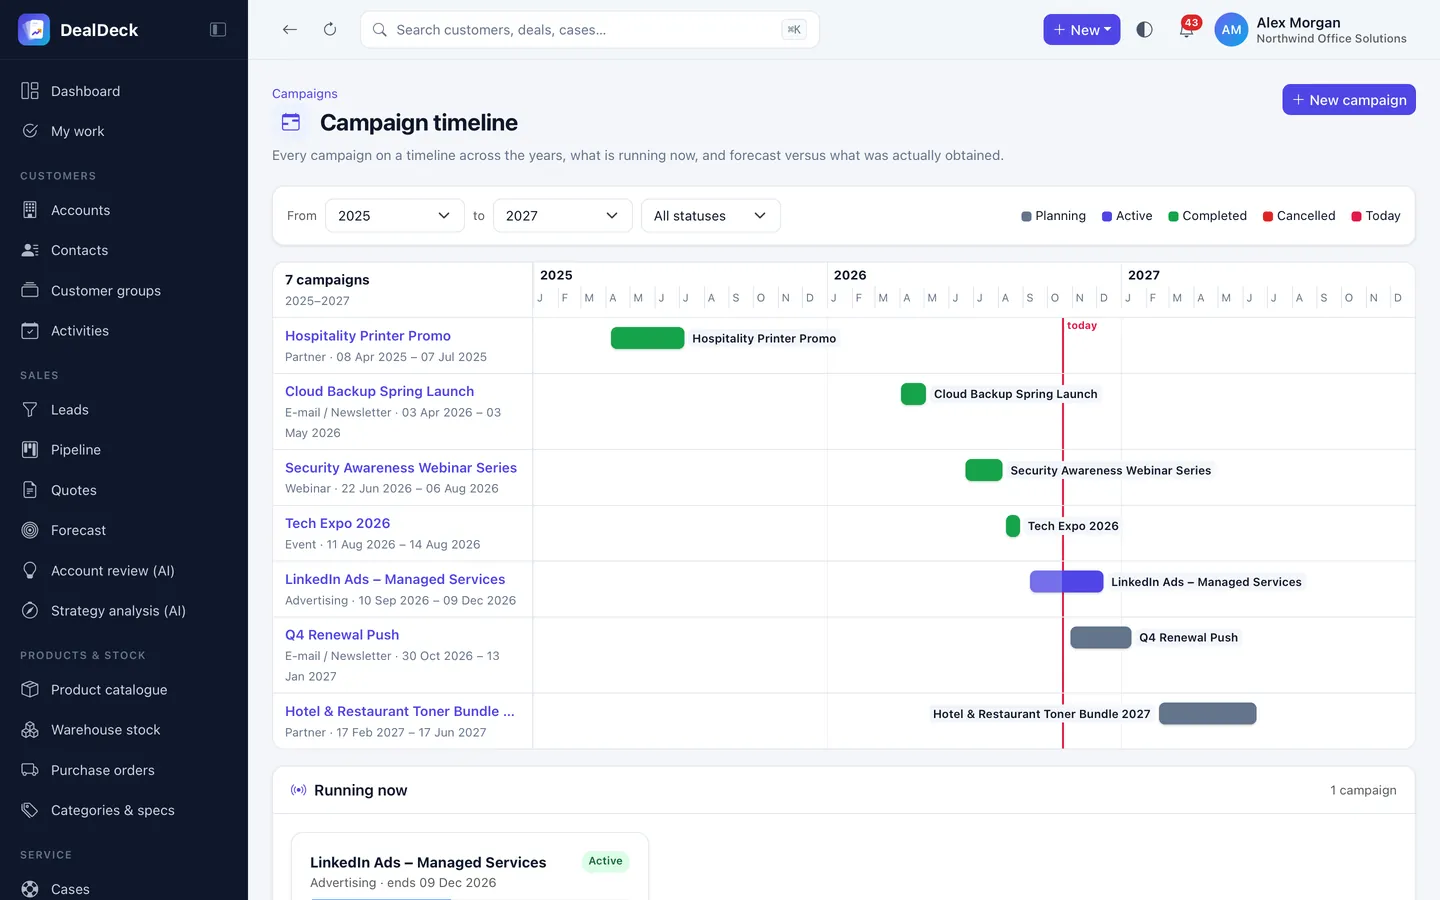Click the Accounts sidebar icon
1440x900 pixels.
coord(30,210)
